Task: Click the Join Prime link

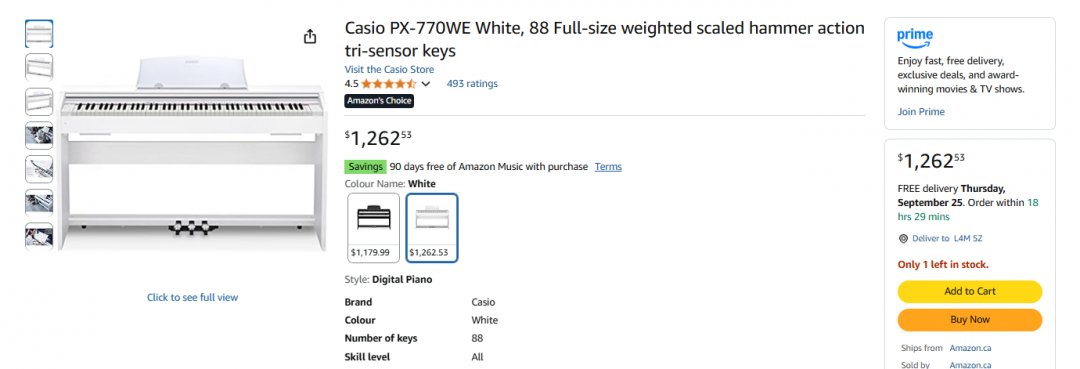Action: pyautogui.click(x=921, y=112)
